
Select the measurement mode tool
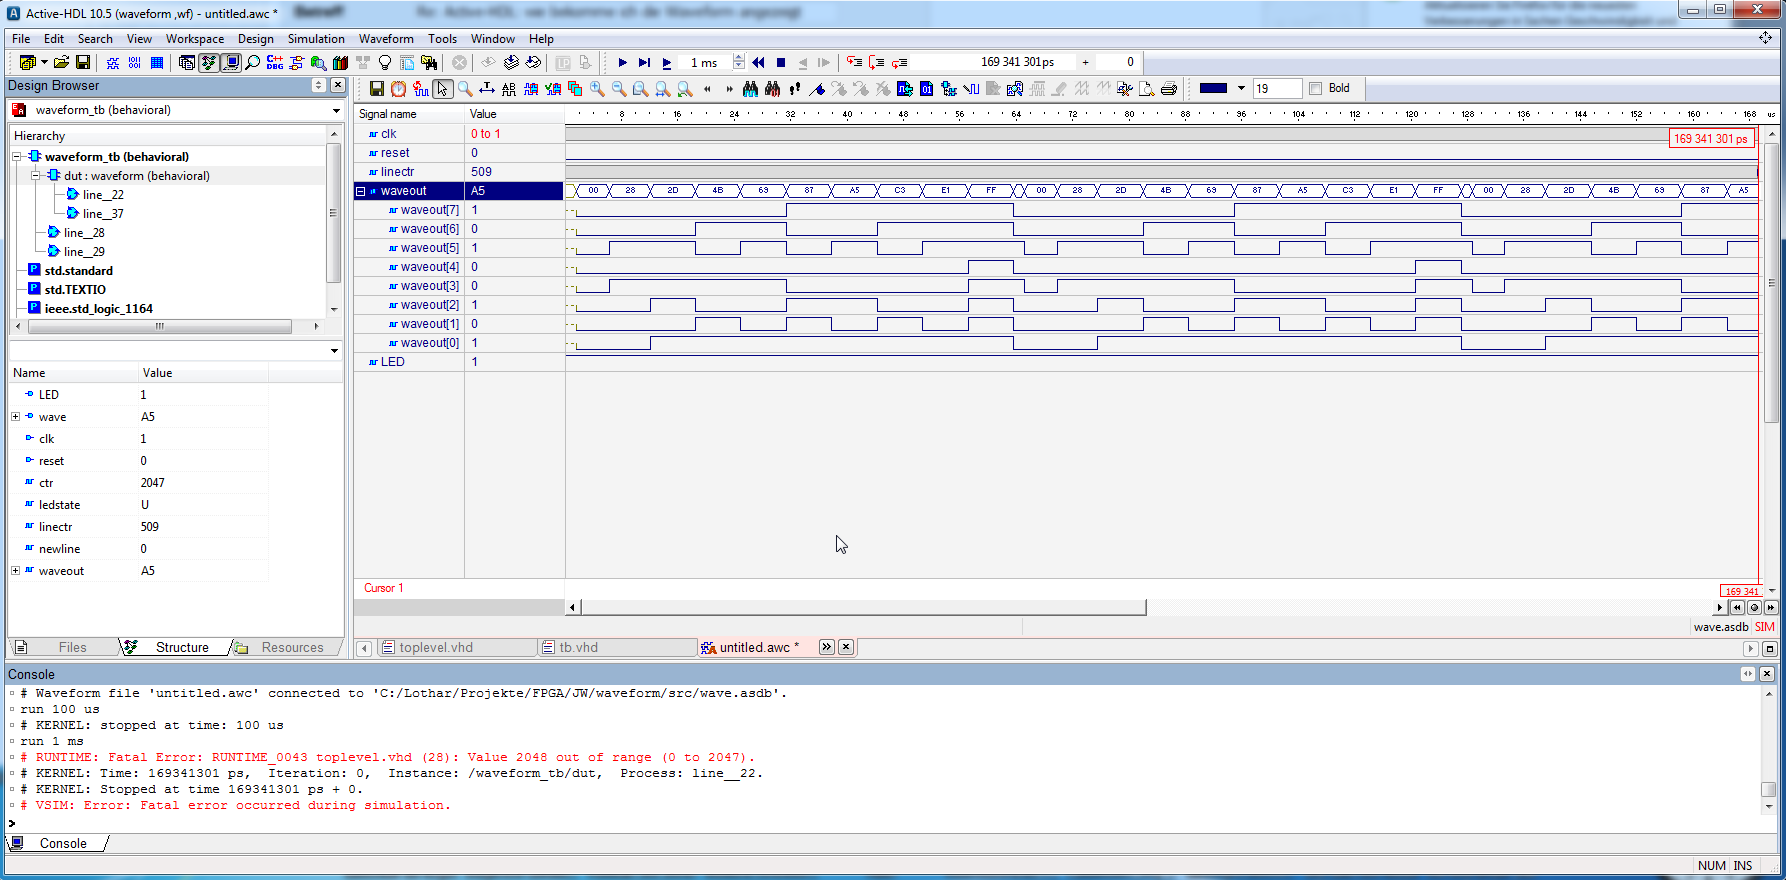pos(487,89)
